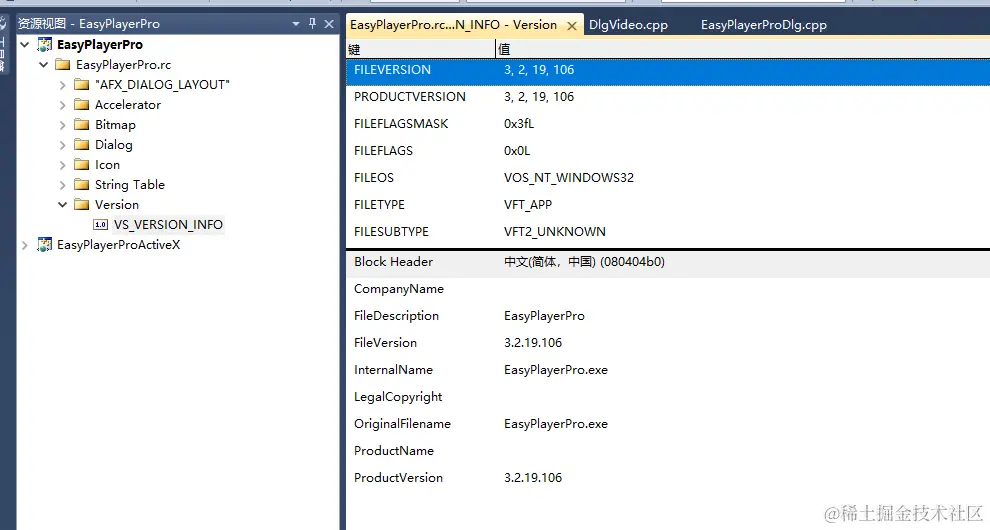The width and height of the screenshot is (990, 530).
Task: Click the 键 column header
Action: coord(420,49)
